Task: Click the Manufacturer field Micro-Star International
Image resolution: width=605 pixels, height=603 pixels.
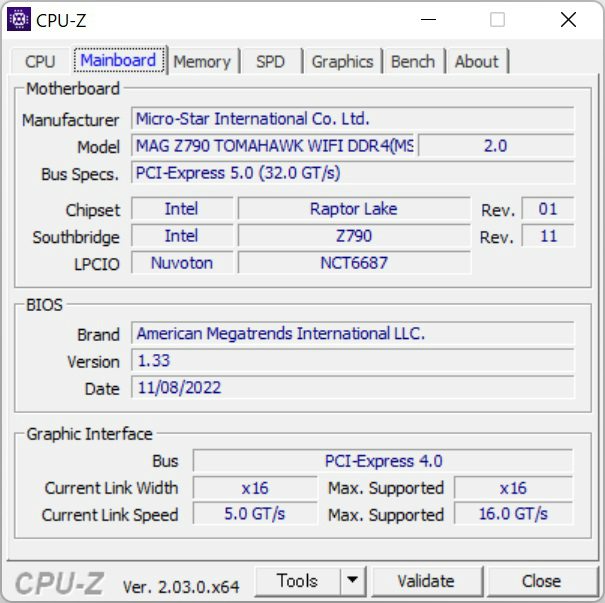Action: click(x=353, y=119)
